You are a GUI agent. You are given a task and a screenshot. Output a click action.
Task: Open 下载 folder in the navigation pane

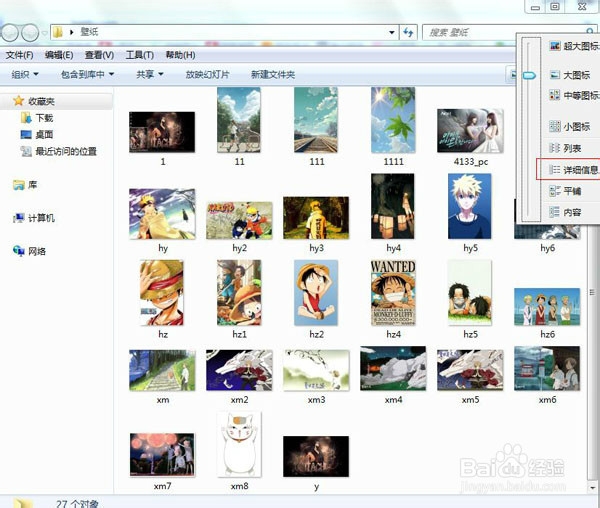coord(37,118)
